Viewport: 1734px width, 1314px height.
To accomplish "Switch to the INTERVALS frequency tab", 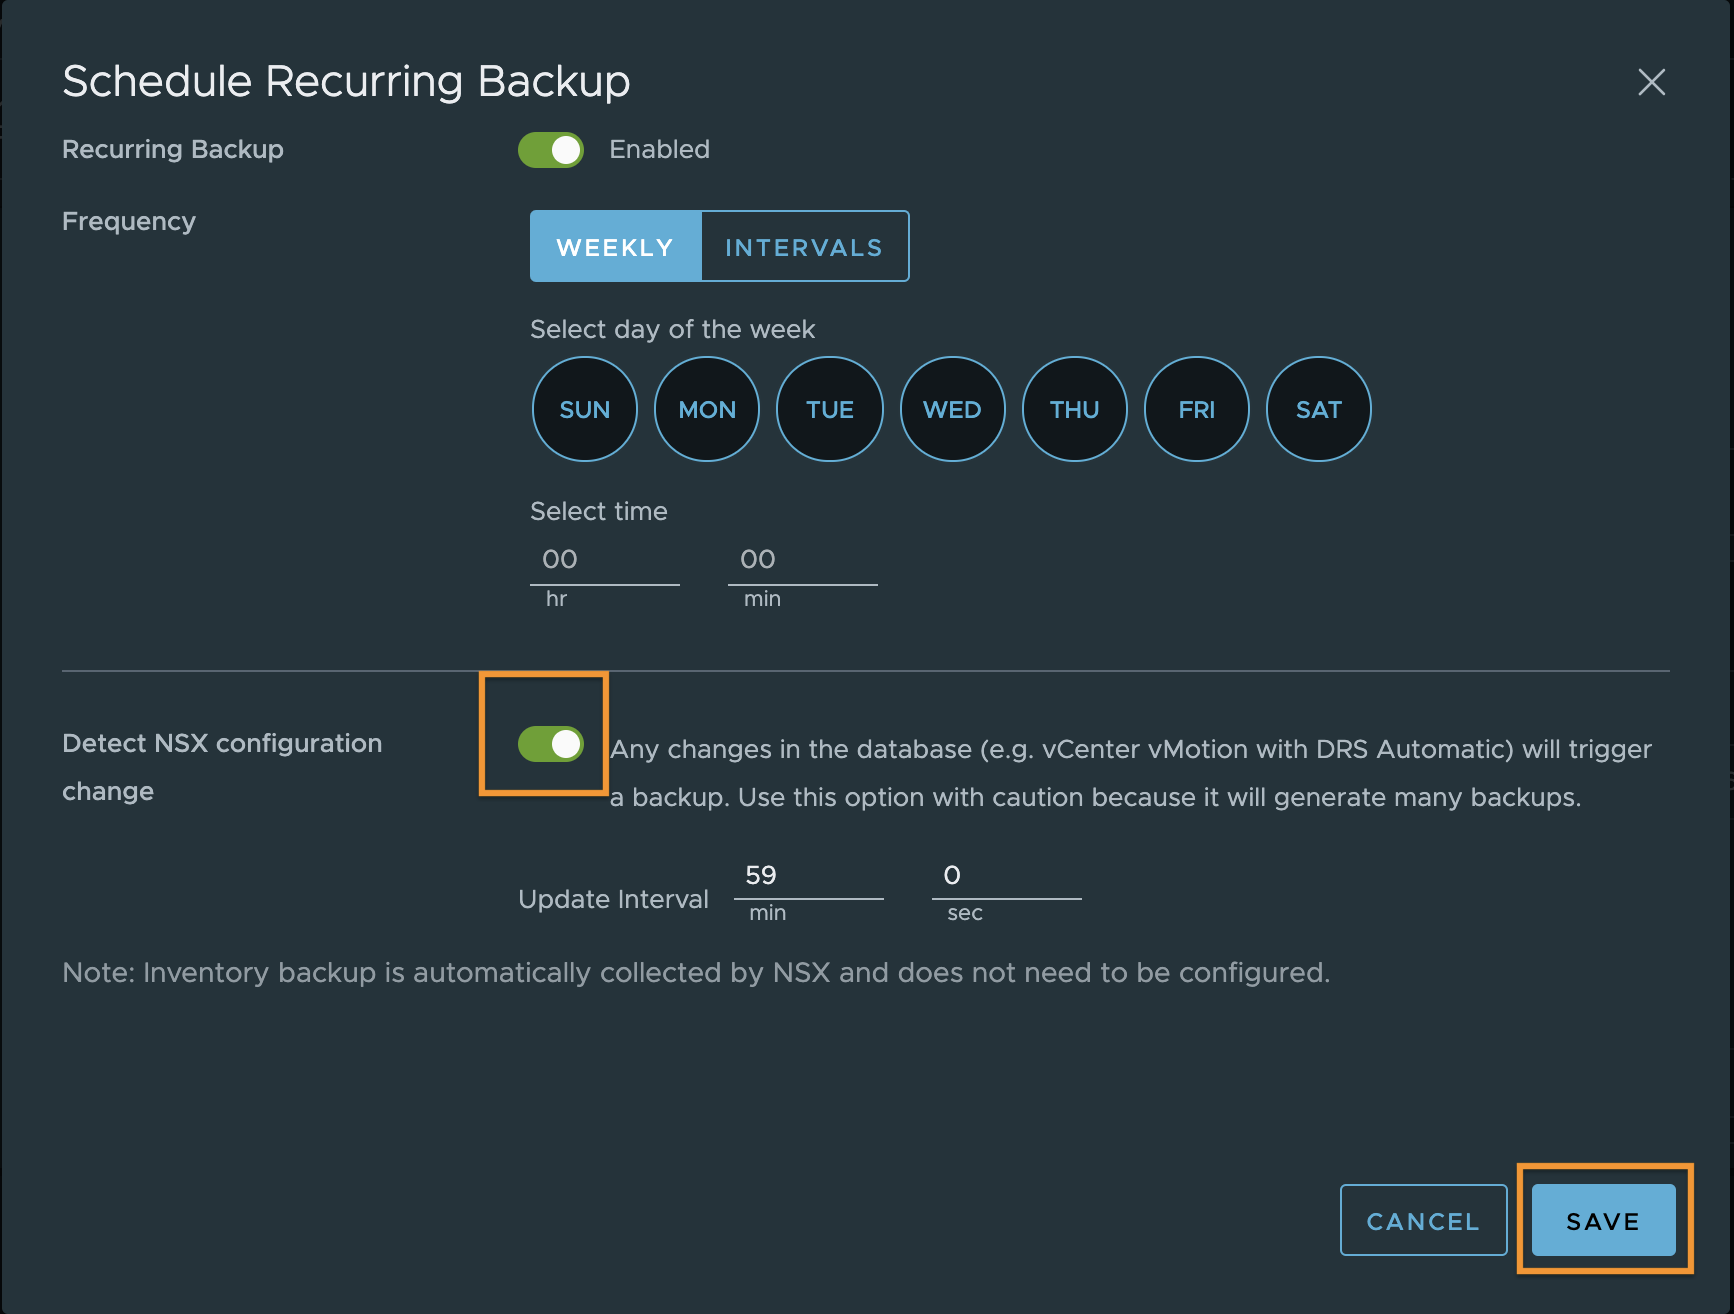I will pyautogui.click(x=803, y=246).
